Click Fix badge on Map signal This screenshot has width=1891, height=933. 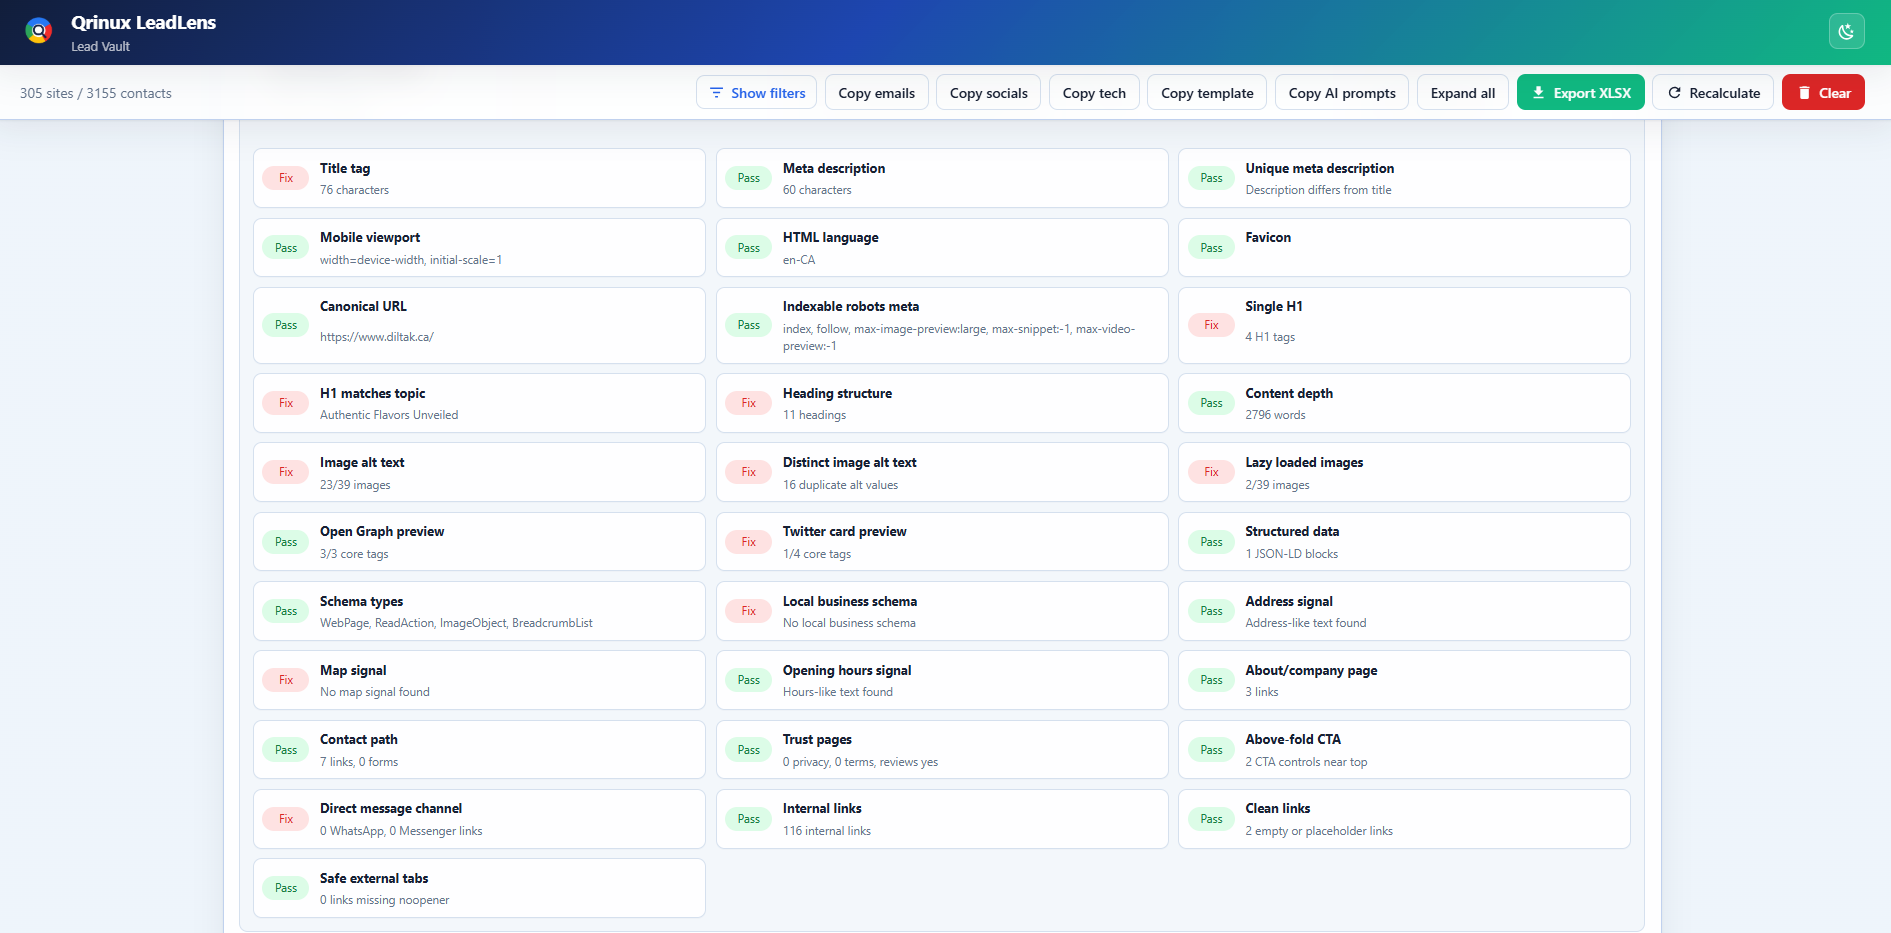286,680
